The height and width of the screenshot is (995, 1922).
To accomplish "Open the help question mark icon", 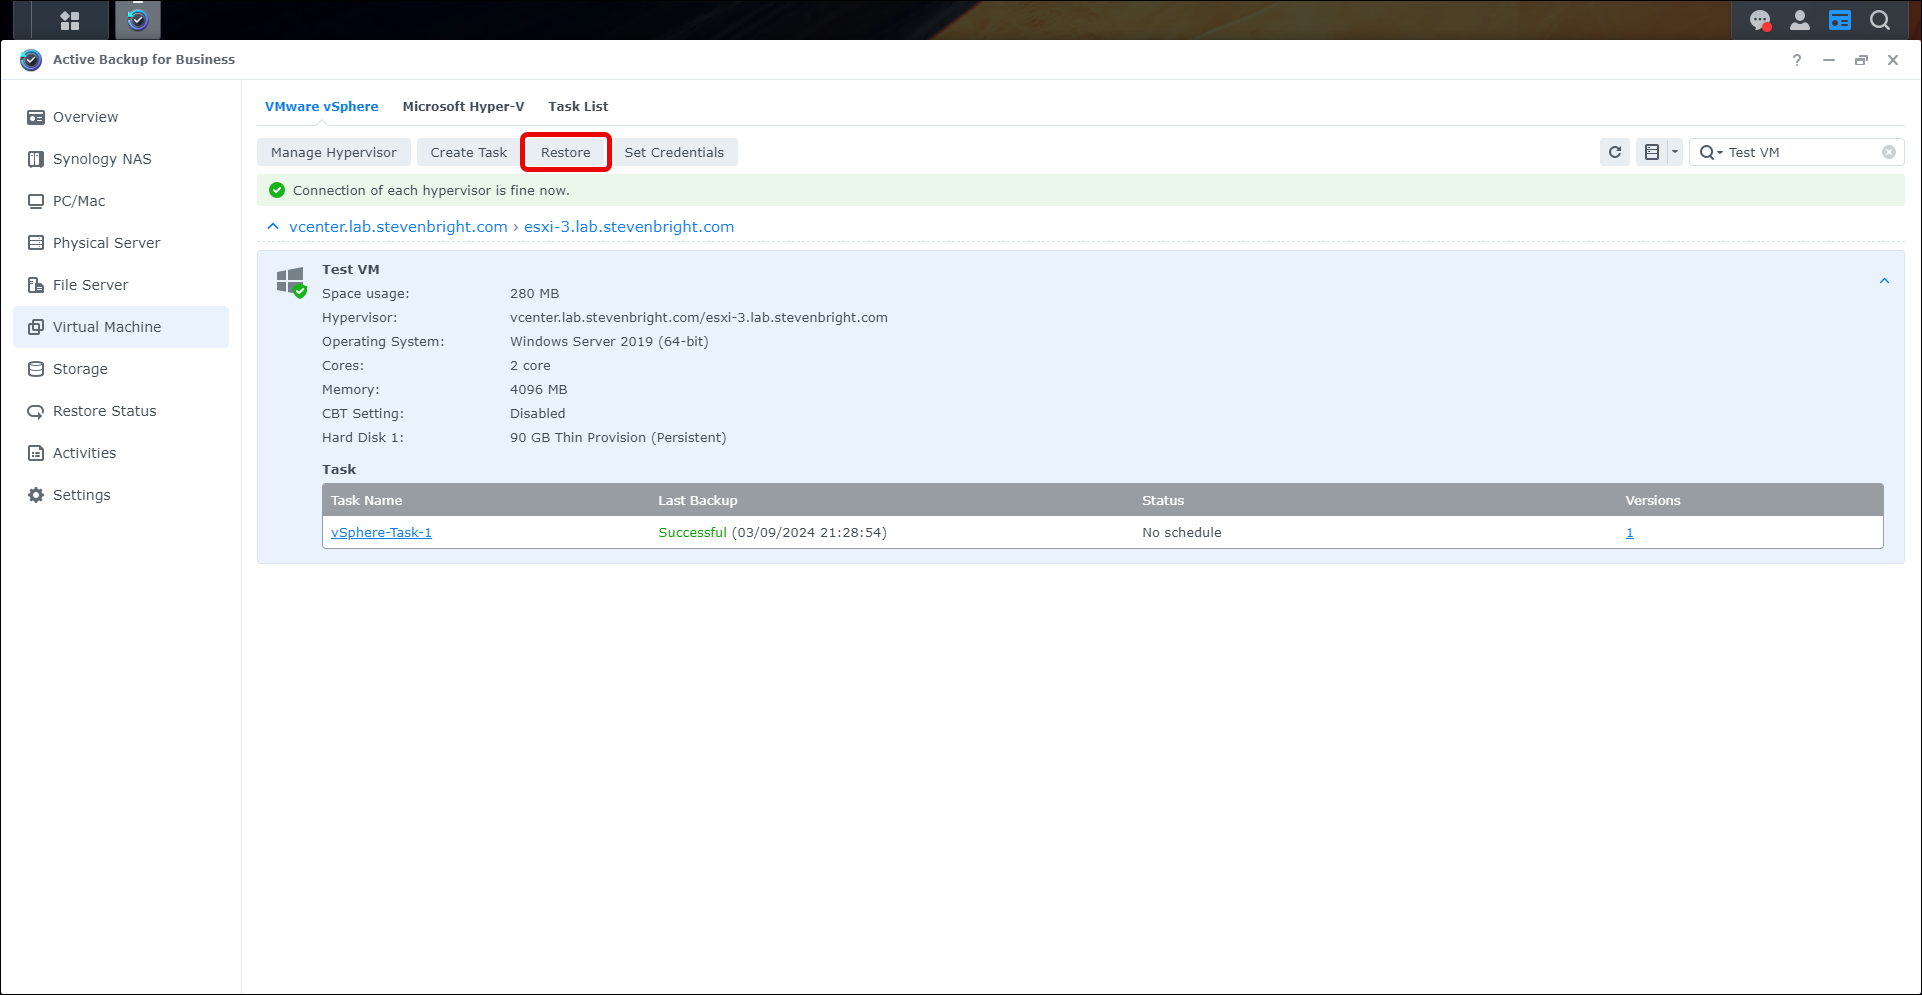I will click(1797, 60).
